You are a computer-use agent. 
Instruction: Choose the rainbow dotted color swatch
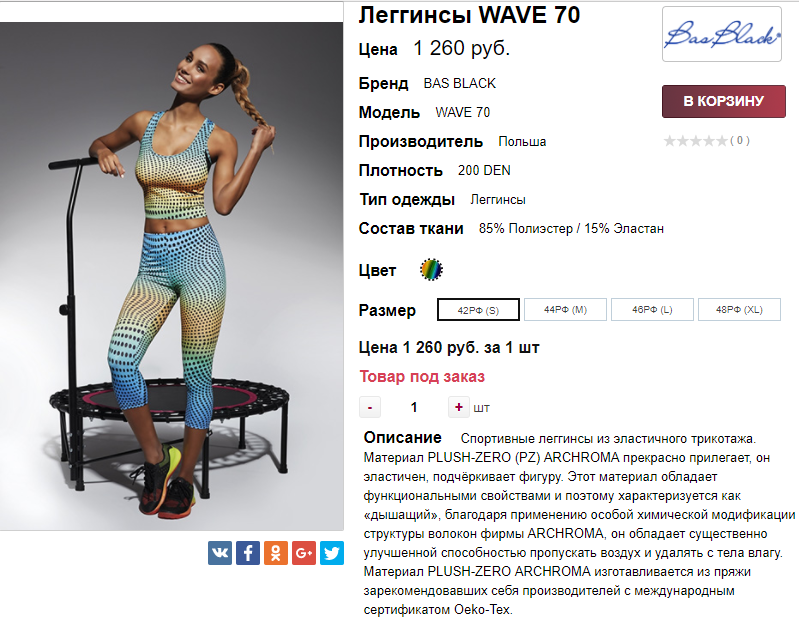tap(431, 270)
